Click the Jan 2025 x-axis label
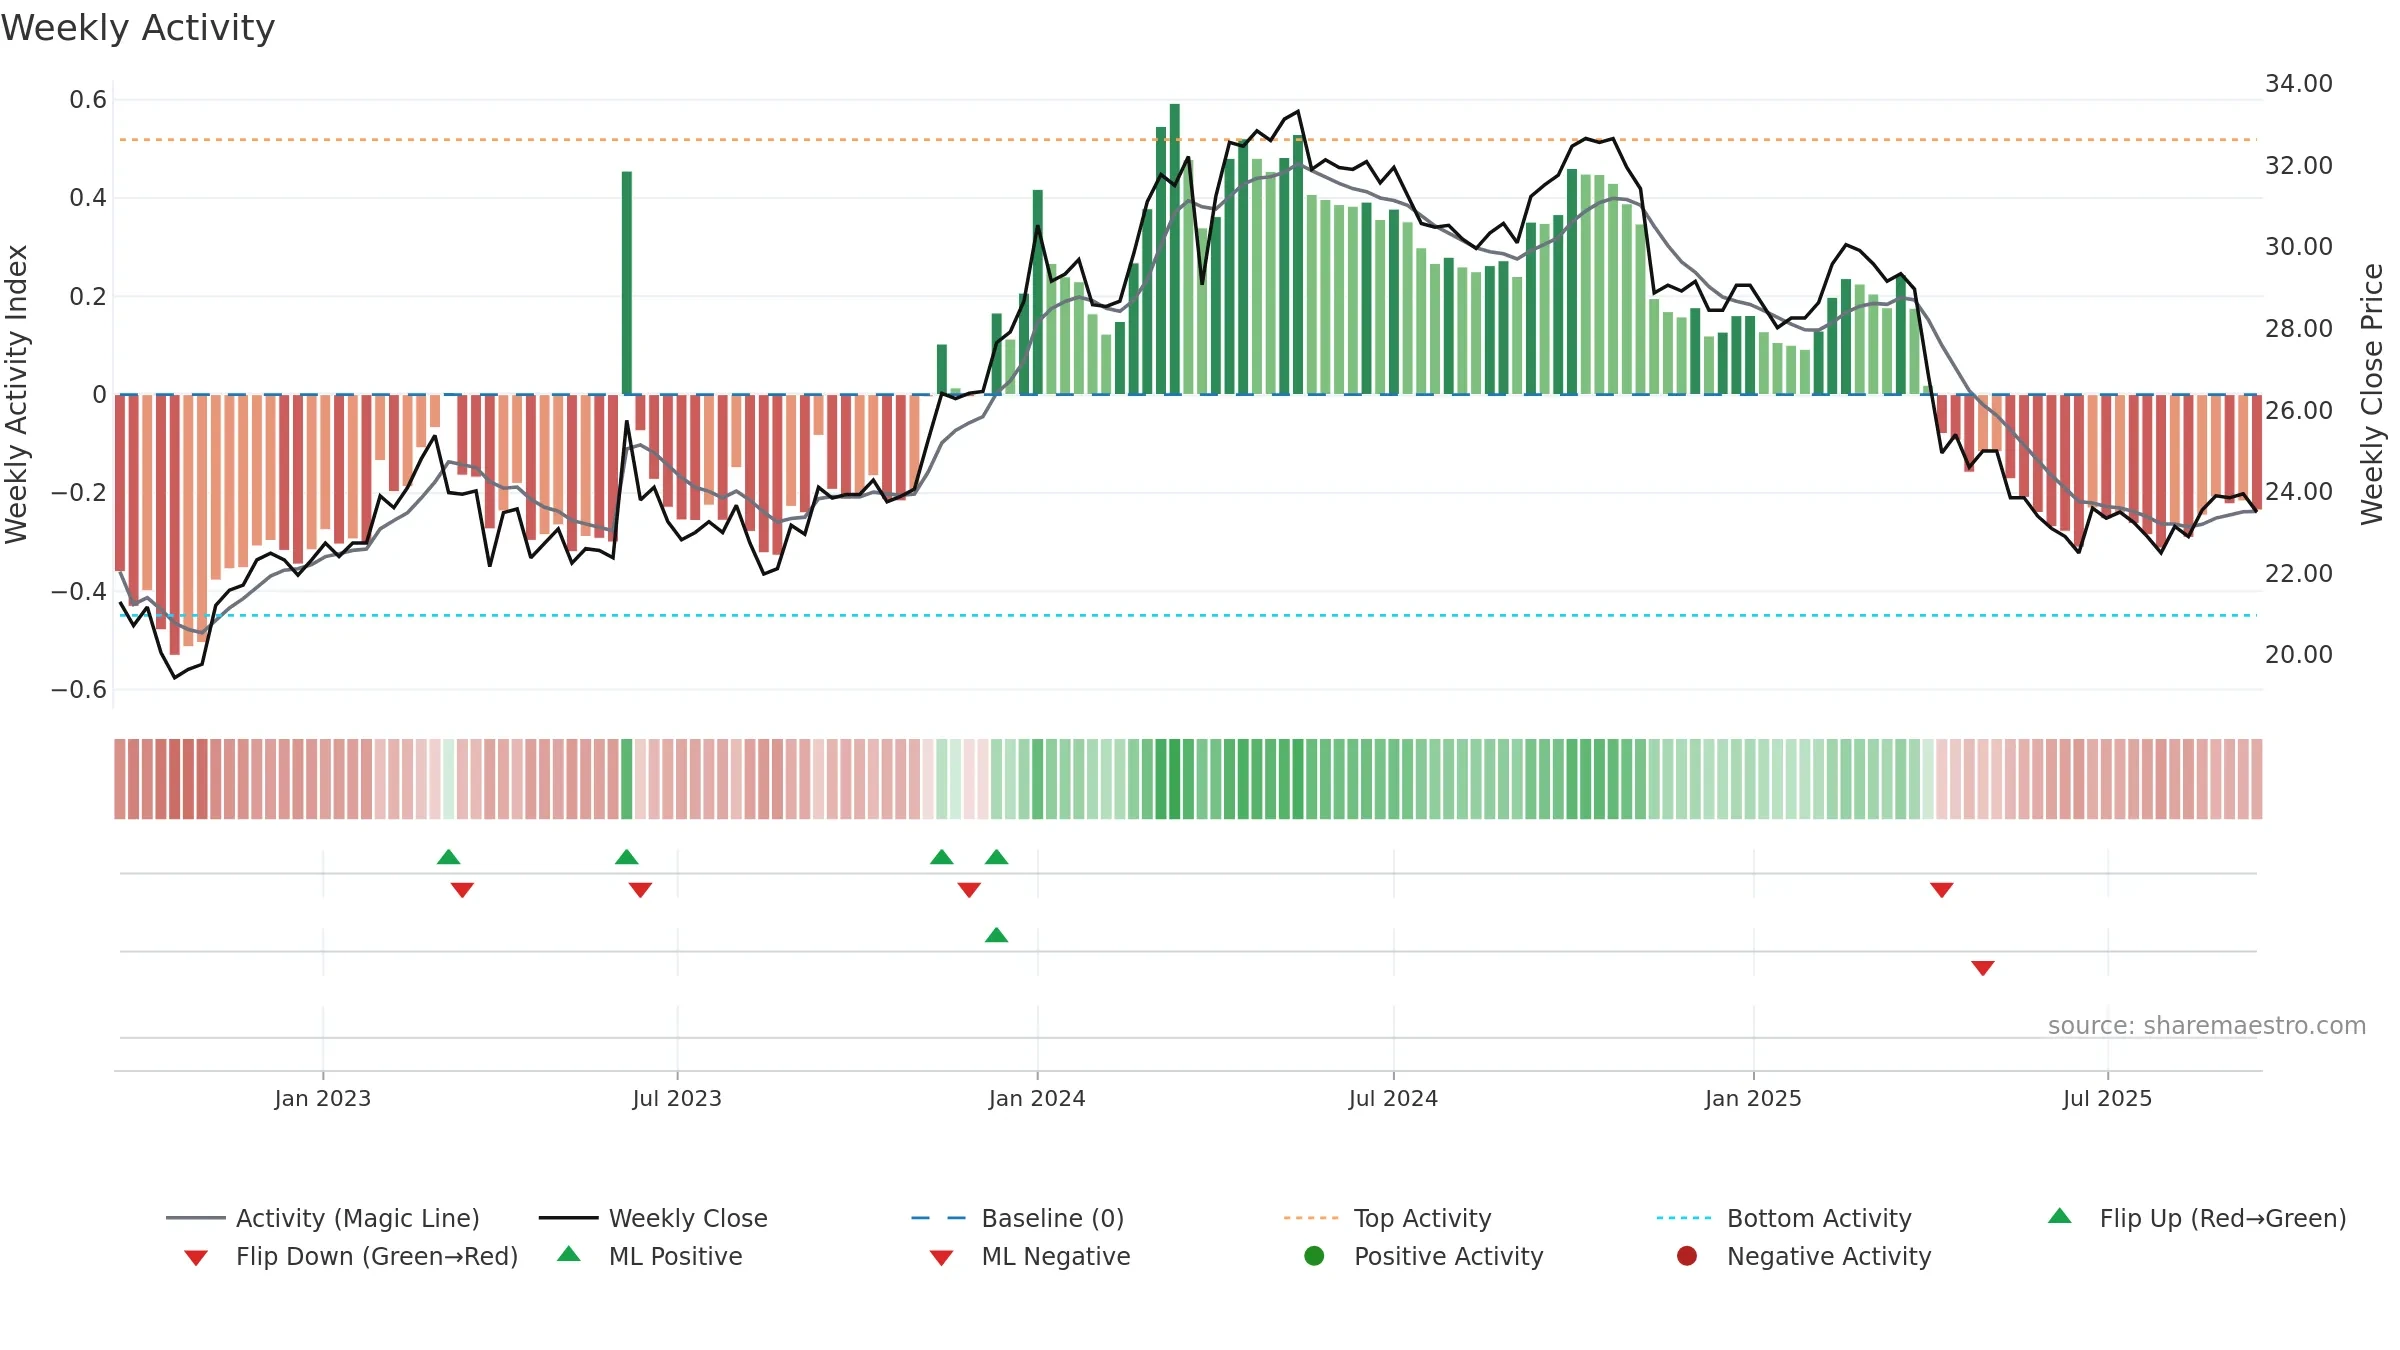This screenshot has width=2400, height=1350. click(x=1753, y=1098)
